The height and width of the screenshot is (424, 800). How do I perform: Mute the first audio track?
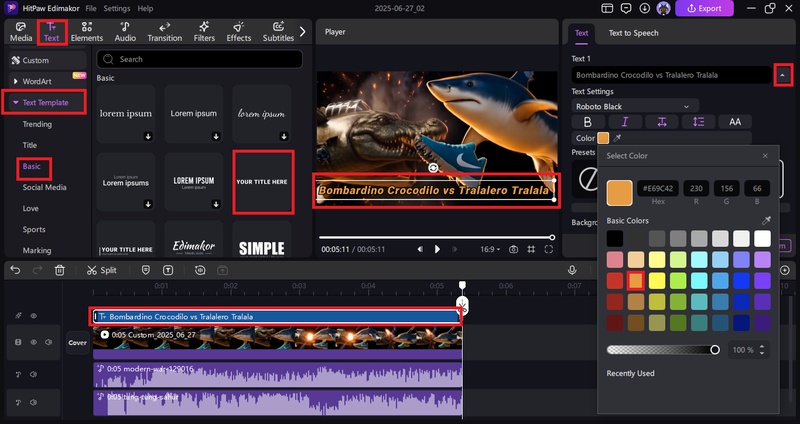click(x=32, y=375)
